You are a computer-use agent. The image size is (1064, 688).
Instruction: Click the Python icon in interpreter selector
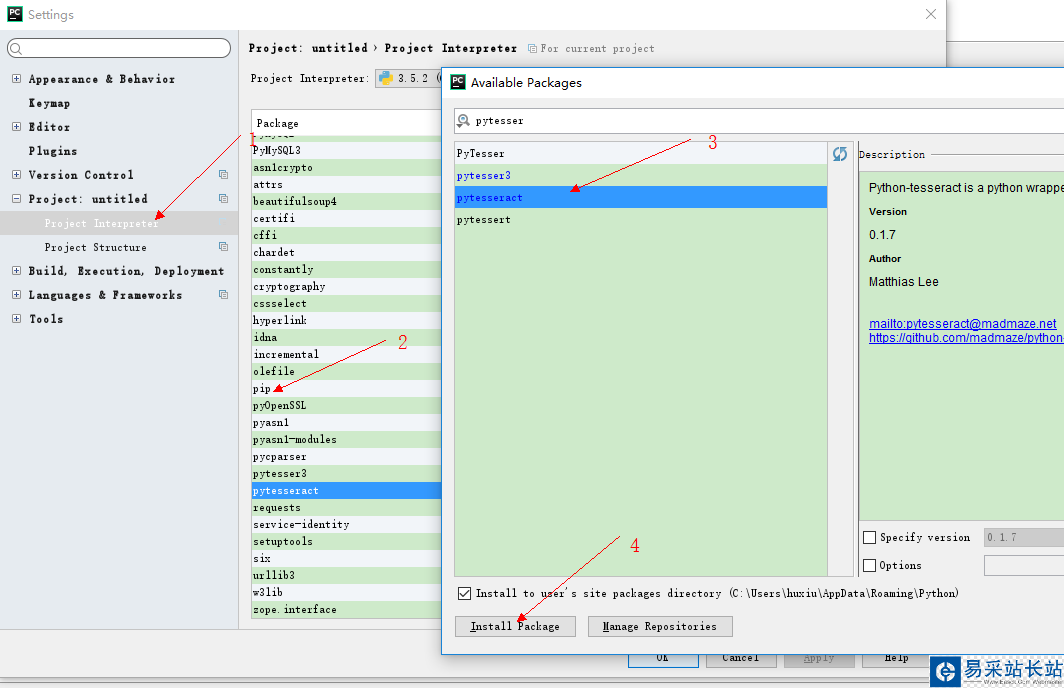386,78
